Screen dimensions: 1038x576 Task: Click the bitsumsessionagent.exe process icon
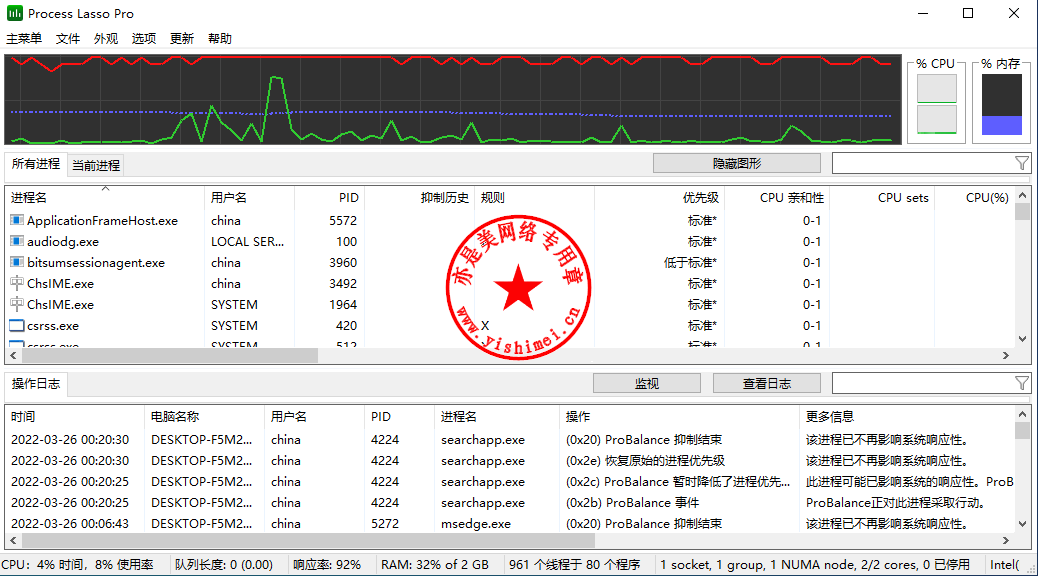pos(17,262)
